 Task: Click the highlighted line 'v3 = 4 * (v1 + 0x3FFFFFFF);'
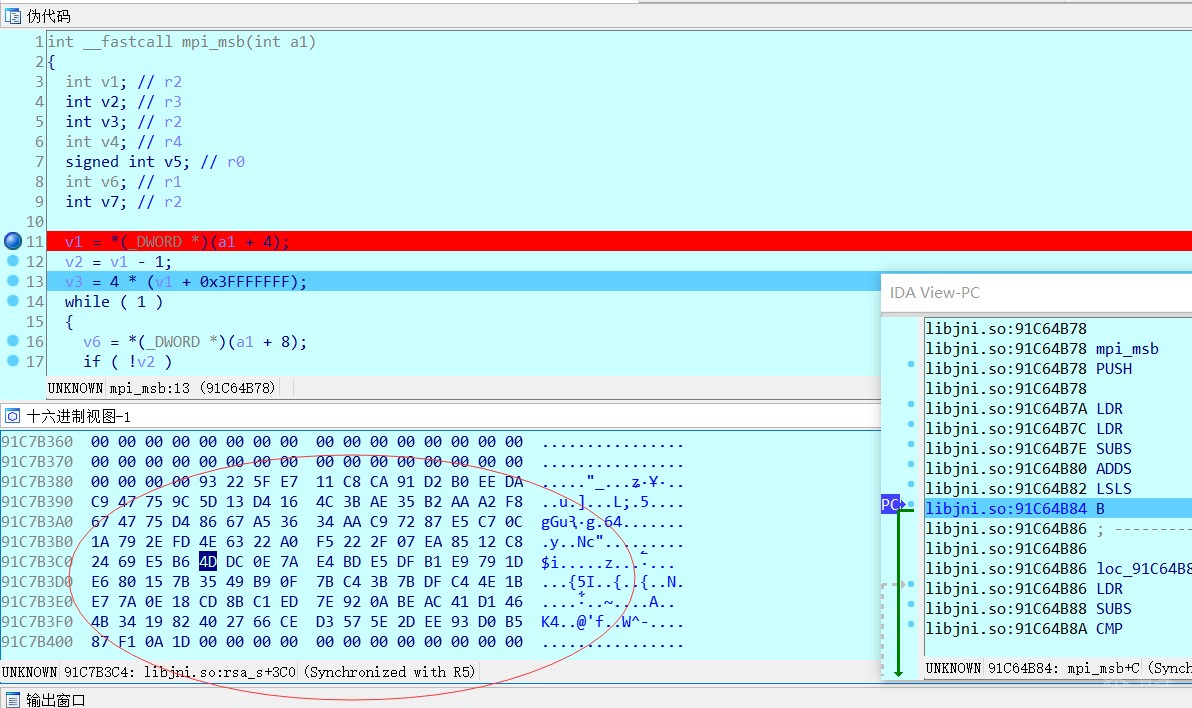[186, 281]
